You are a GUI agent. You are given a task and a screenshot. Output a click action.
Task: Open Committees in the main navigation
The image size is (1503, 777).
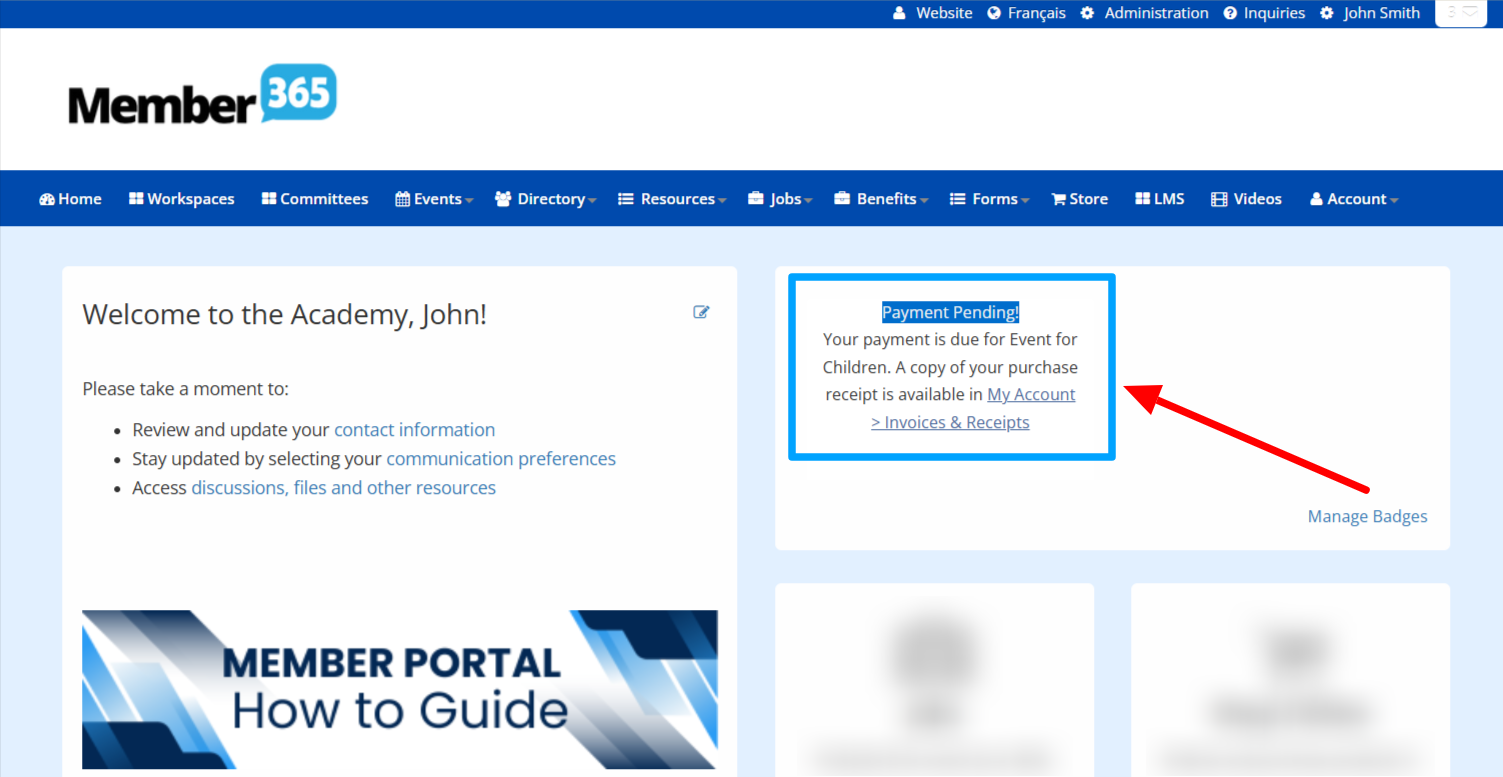coord(315,199)
